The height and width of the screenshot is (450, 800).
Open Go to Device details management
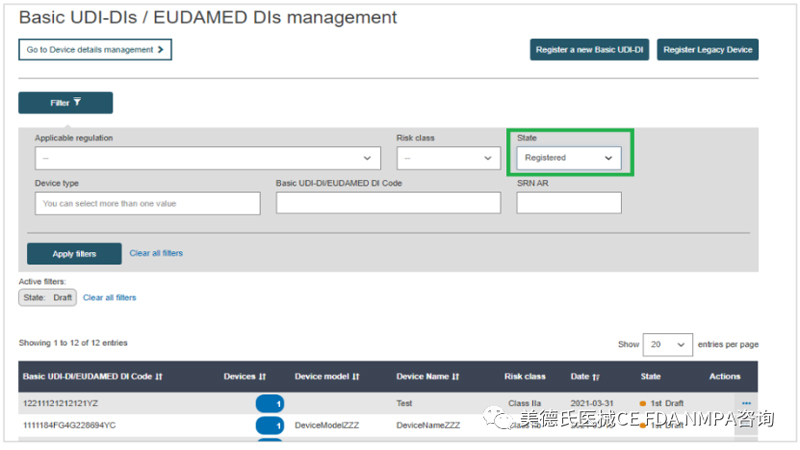(95, 49)
